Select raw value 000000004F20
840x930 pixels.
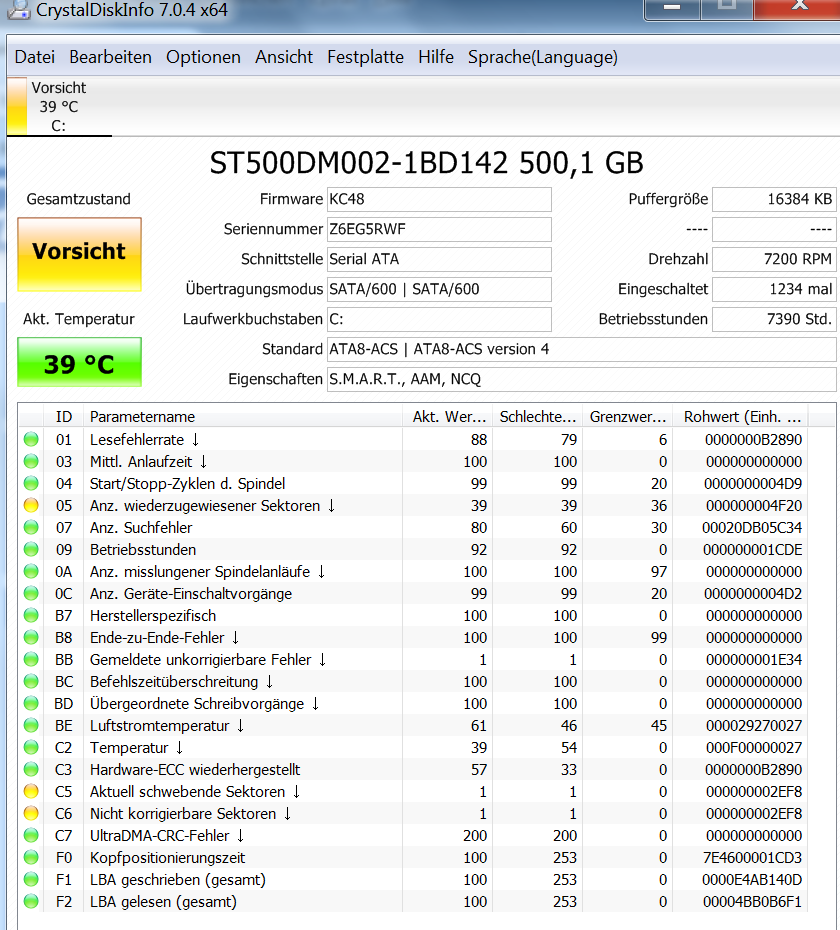(x=753, y=506)
